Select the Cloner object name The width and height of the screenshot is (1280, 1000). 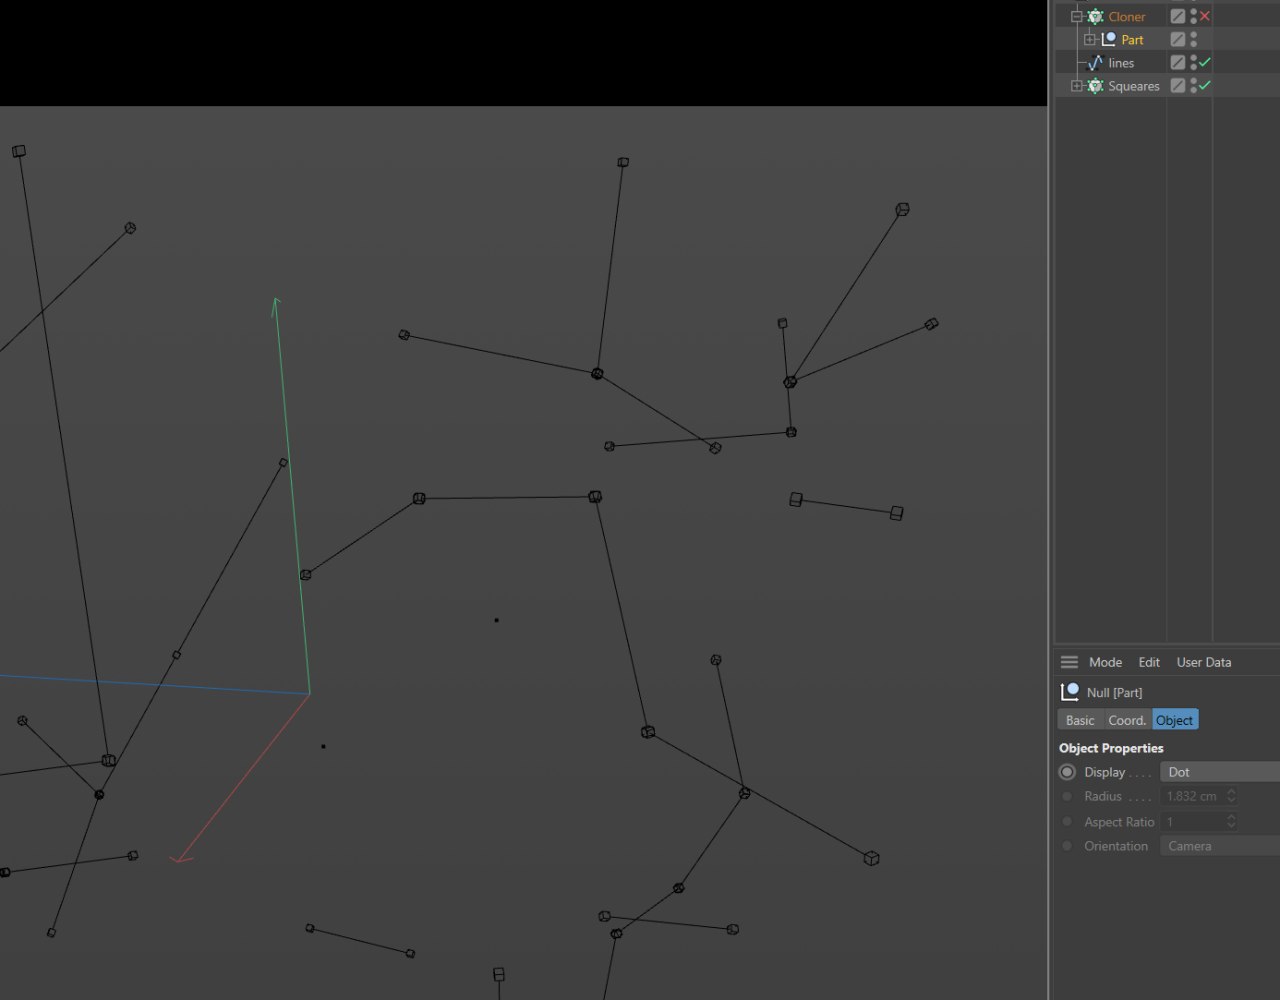pos(1127,16)
